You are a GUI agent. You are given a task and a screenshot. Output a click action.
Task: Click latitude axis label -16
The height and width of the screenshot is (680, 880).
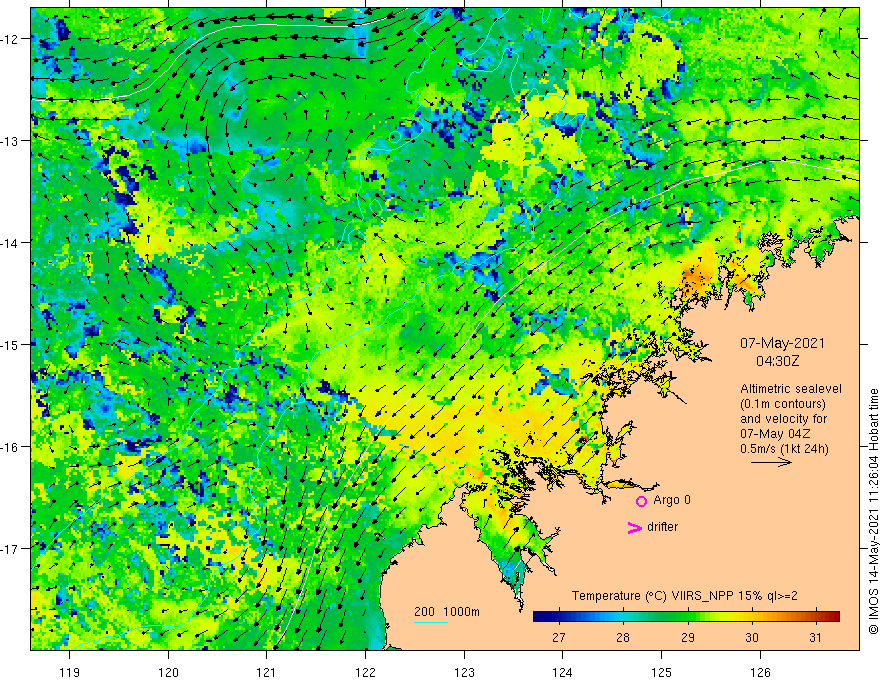point(11,447)
